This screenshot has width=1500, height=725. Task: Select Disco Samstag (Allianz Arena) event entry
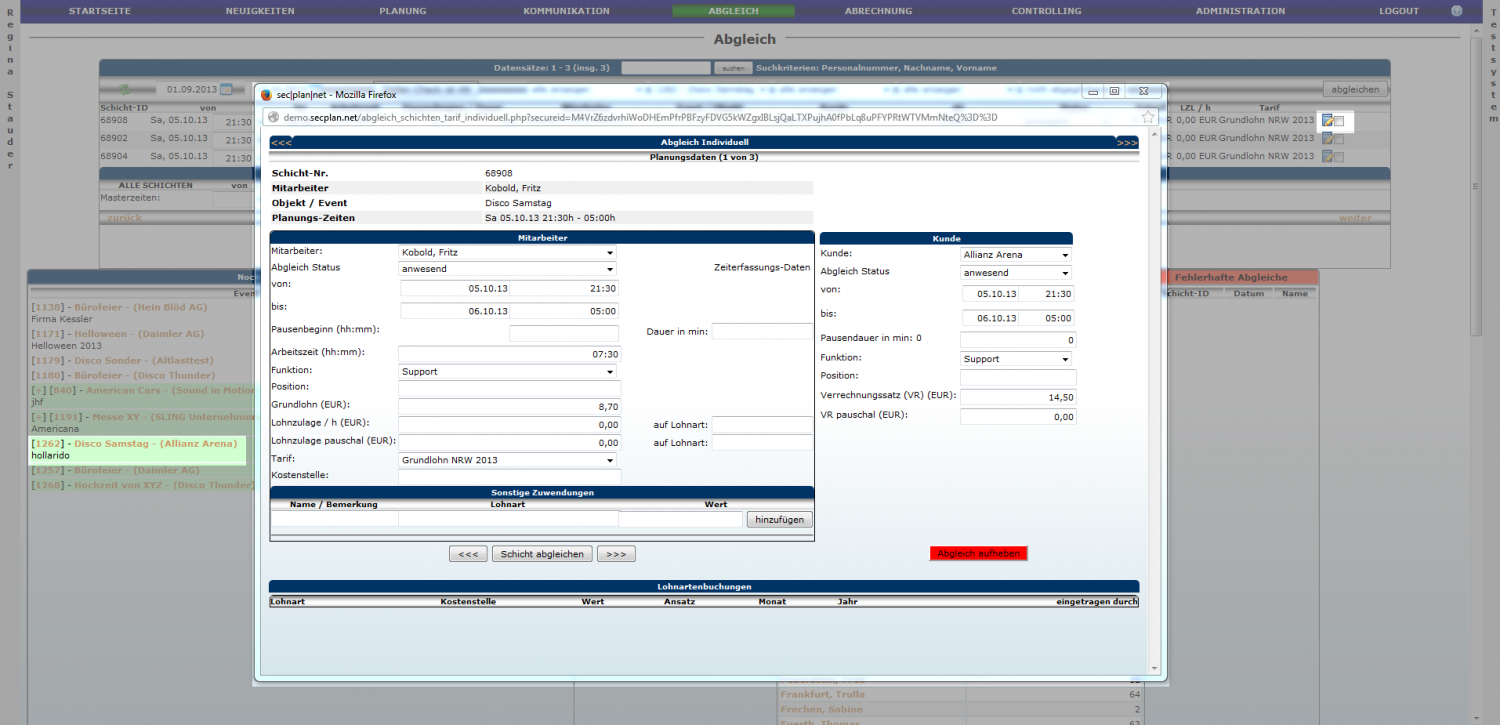click(x=155, y=443)
